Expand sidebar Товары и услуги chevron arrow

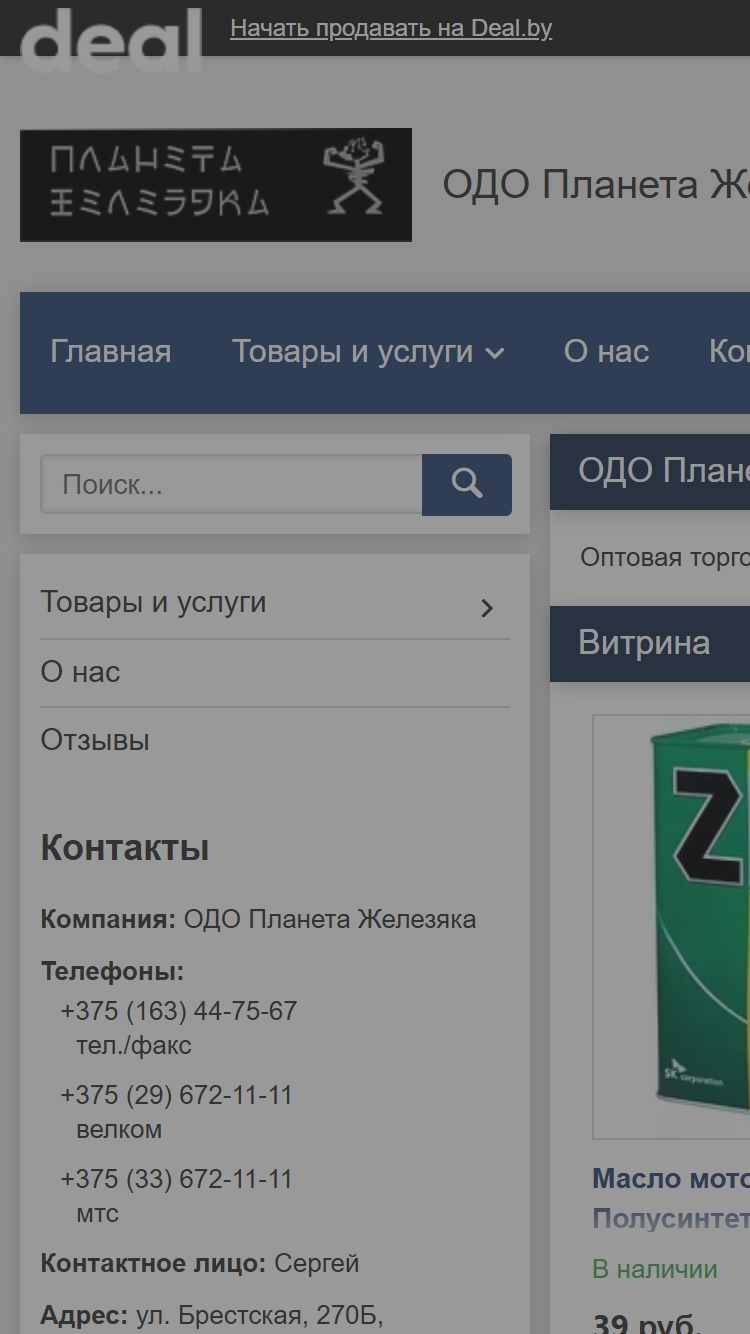click(x=487, y=607)
